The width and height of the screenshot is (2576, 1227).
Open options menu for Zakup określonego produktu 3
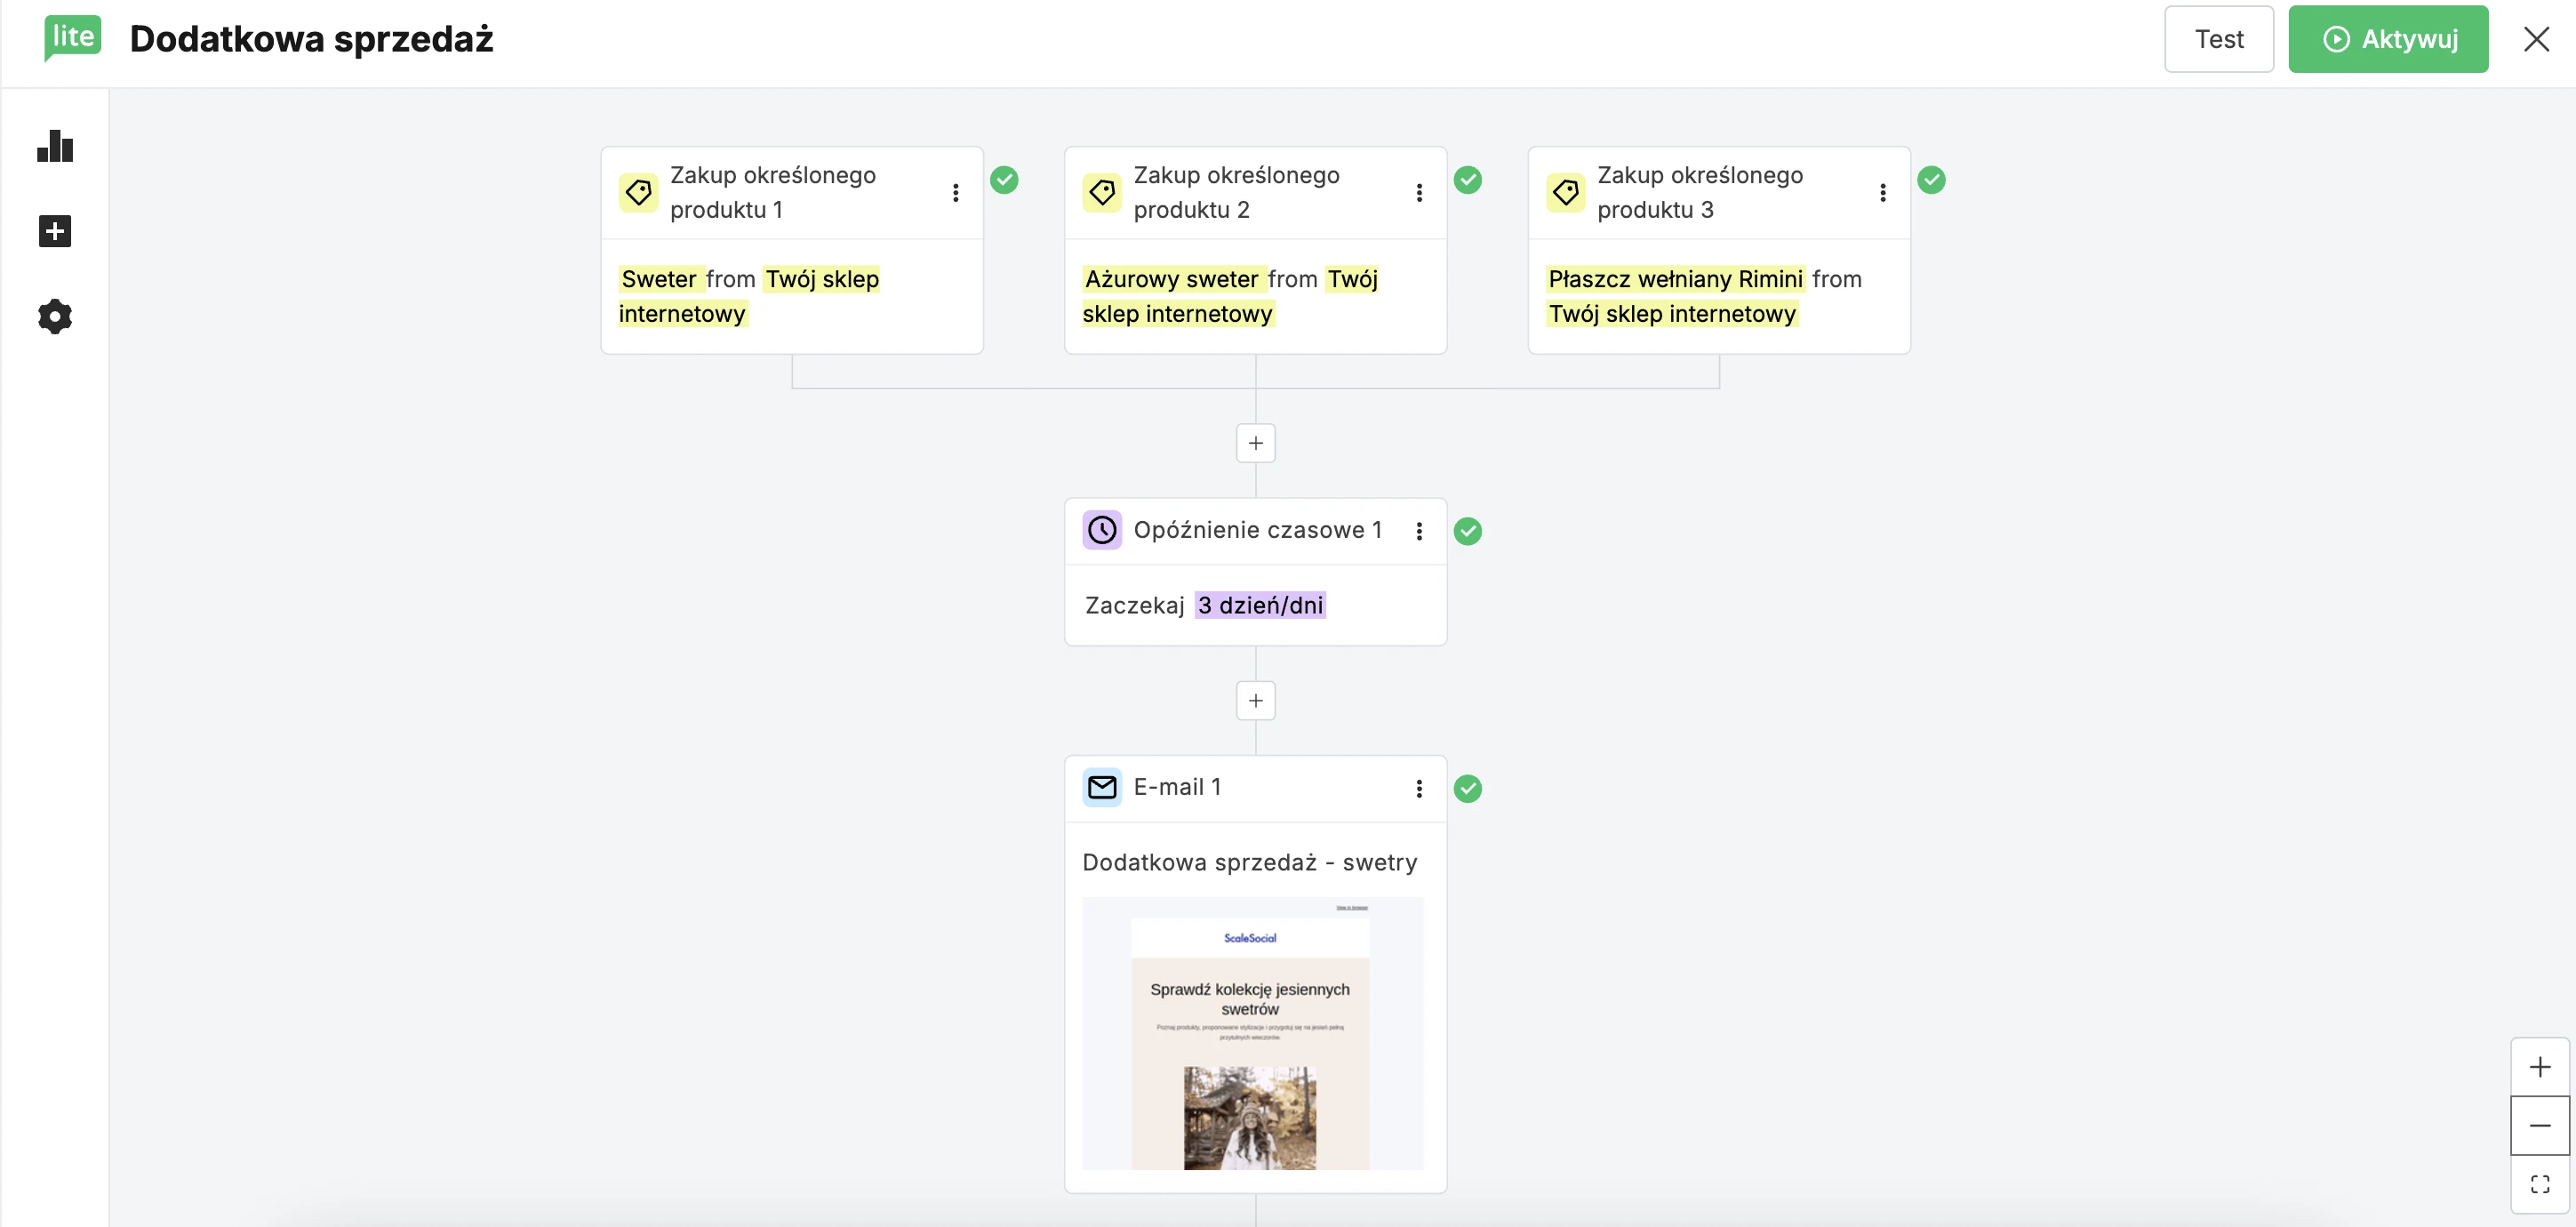(x=1884, y=192)
